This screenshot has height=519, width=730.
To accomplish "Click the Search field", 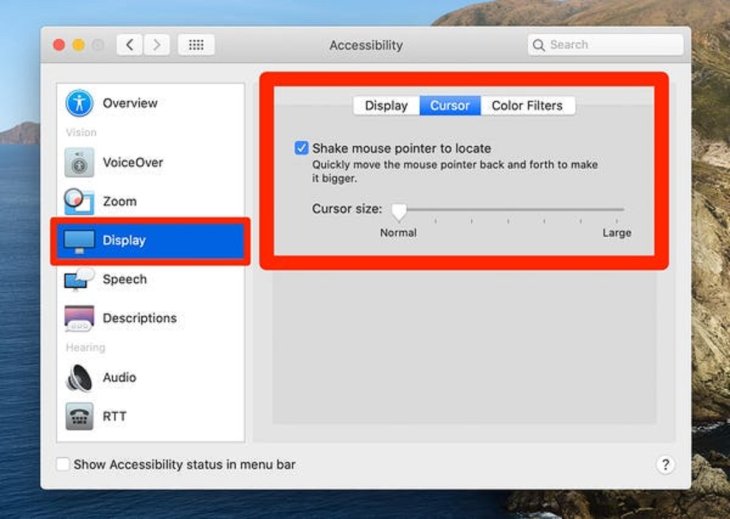I will coord(606,45).
